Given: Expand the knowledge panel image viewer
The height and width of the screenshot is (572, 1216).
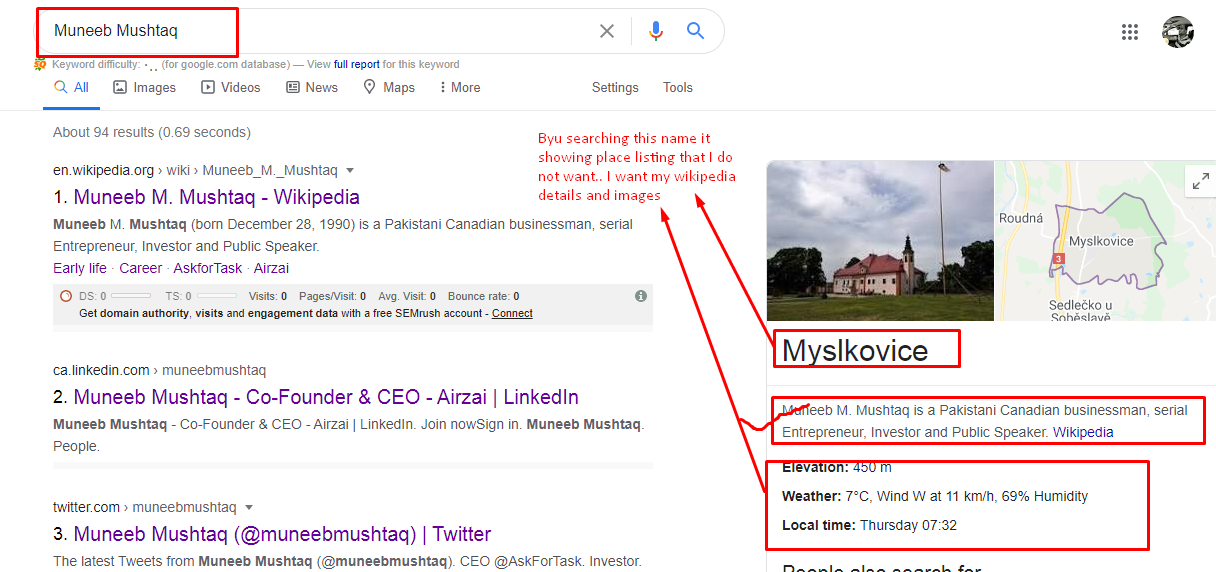Looking at the screenshot, I should click(x=1199, y=181).
